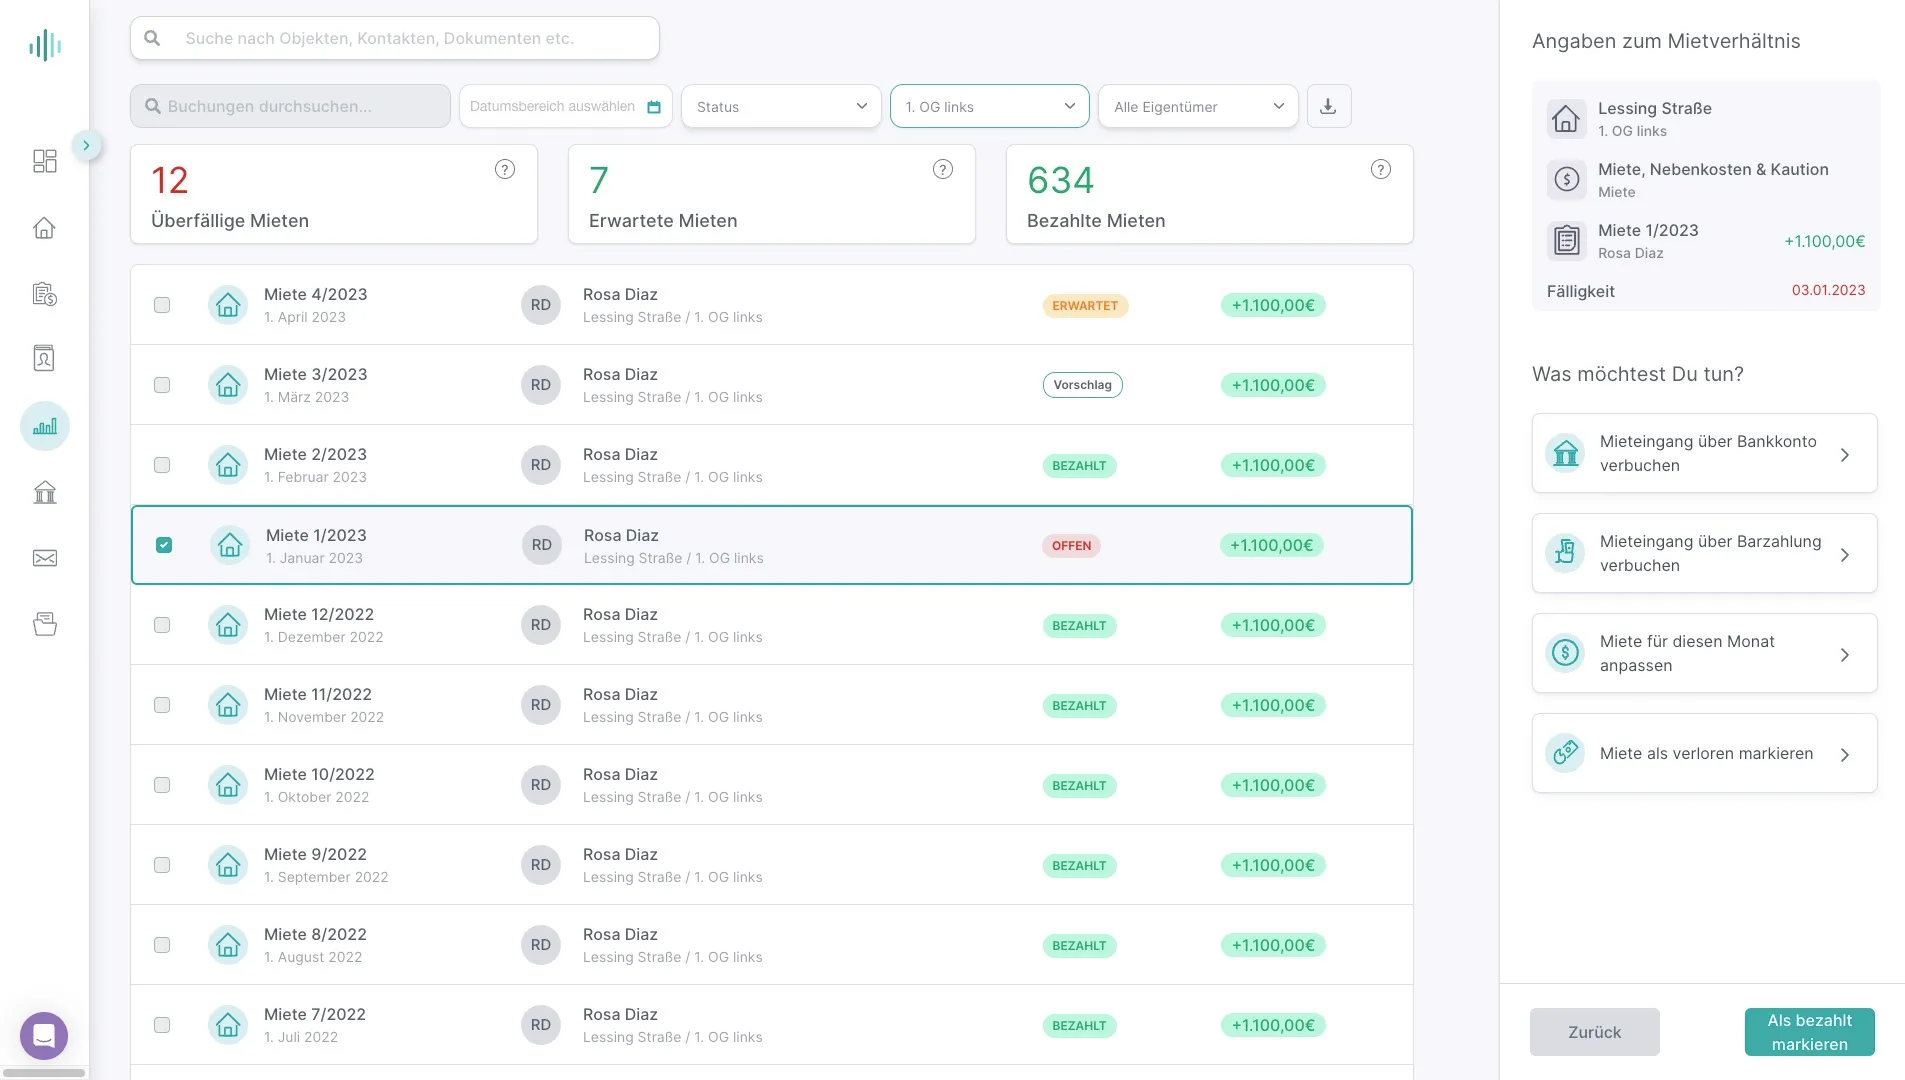Click the dollar icon beside Miete, Nebenkosten & Kaution
This screenshot has height=1080, width=1905.
point(1566,180)
